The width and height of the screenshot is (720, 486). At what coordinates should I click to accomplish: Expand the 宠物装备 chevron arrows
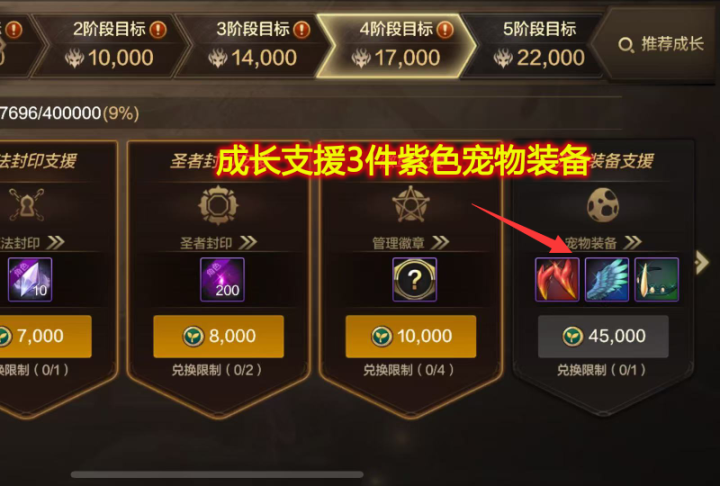click(x=633, y=242)
